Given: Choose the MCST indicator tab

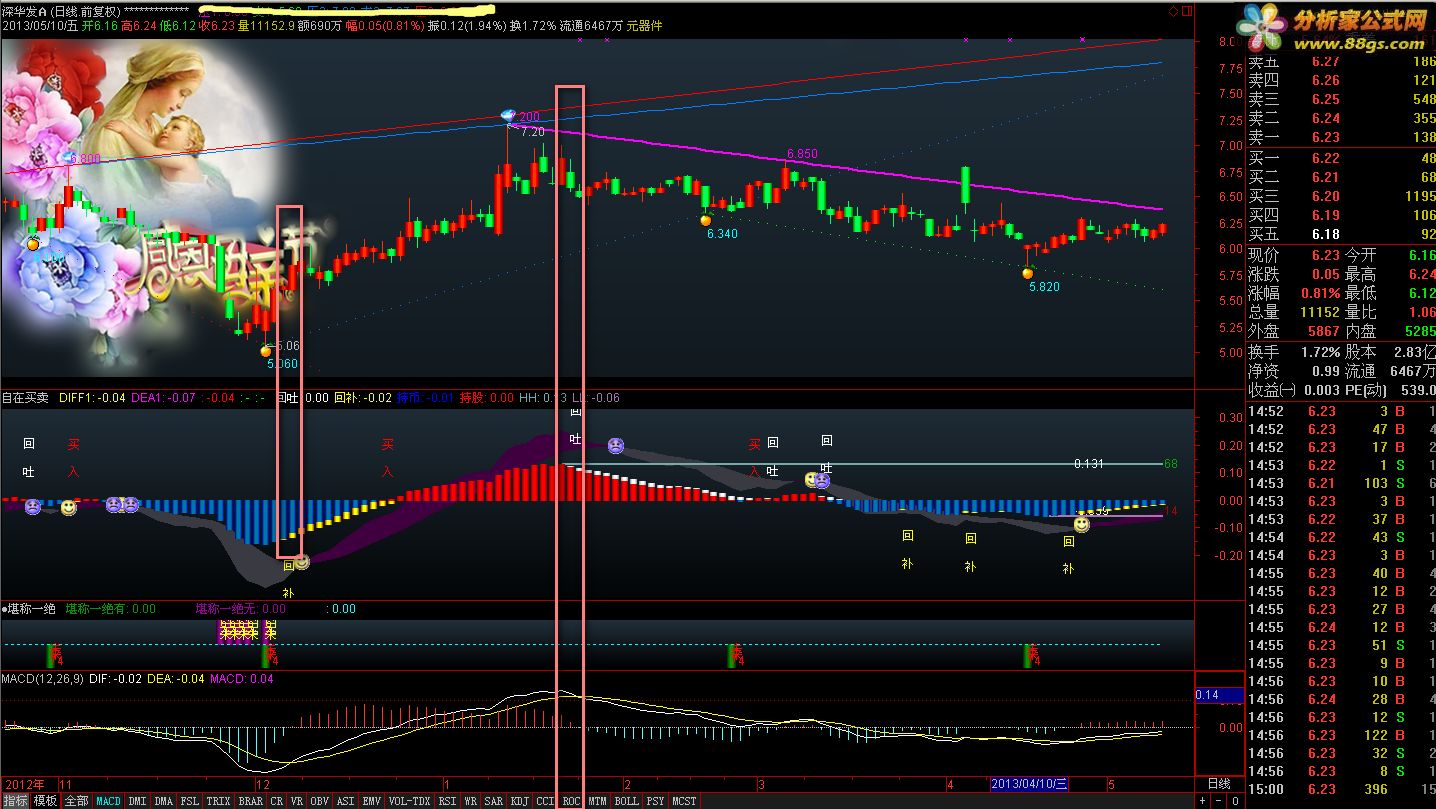Looking at the screenshot, I should [684, 801].
